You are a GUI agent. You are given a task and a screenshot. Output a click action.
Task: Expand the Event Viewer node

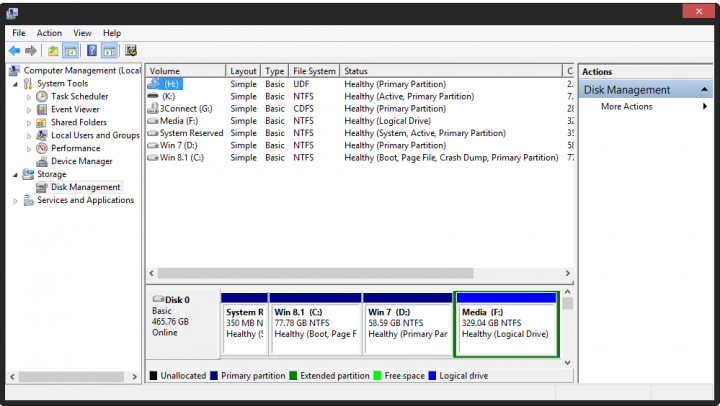pyautogui.click(x=29, y=110)
